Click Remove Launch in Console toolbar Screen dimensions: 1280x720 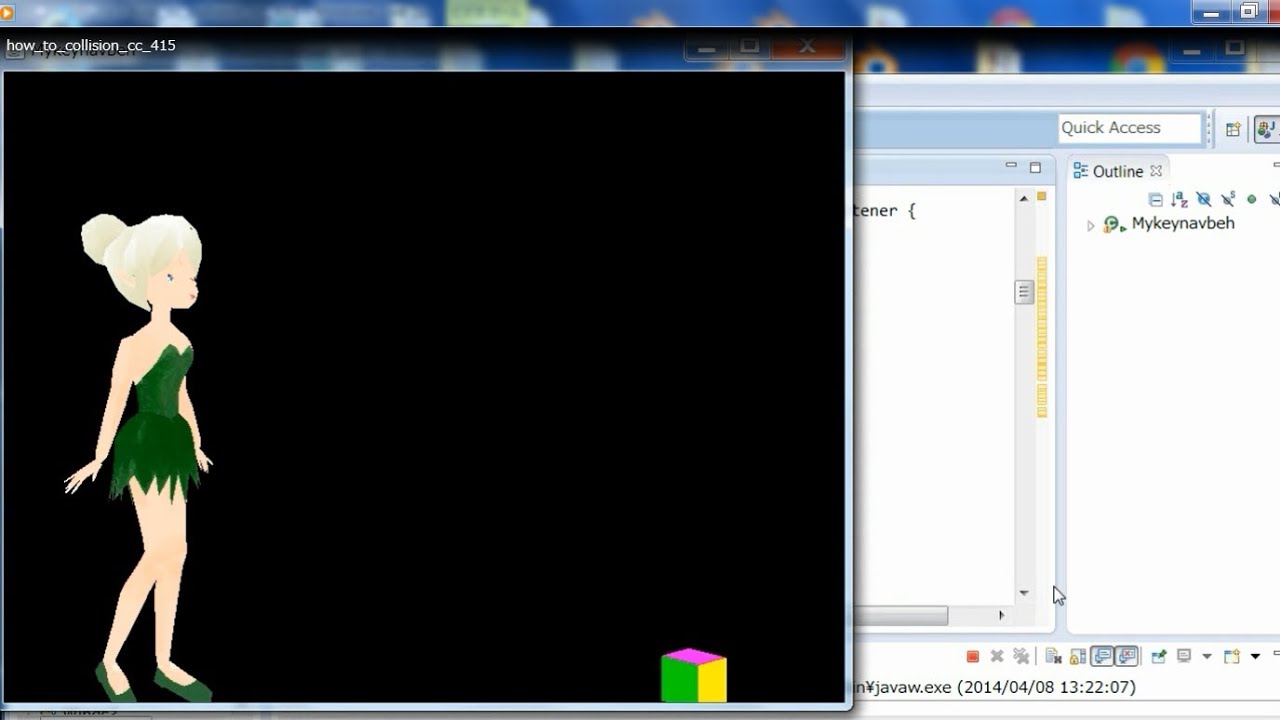pyautogui.click(x=997, y=657)
